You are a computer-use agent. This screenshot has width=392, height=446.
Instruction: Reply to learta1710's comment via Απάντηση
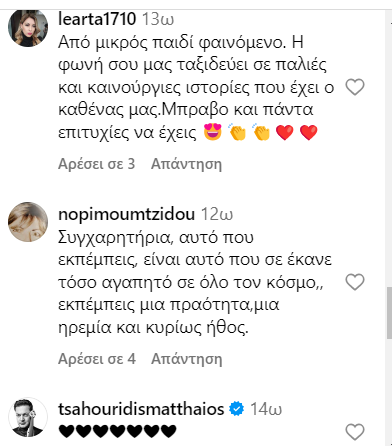[186, 164]
